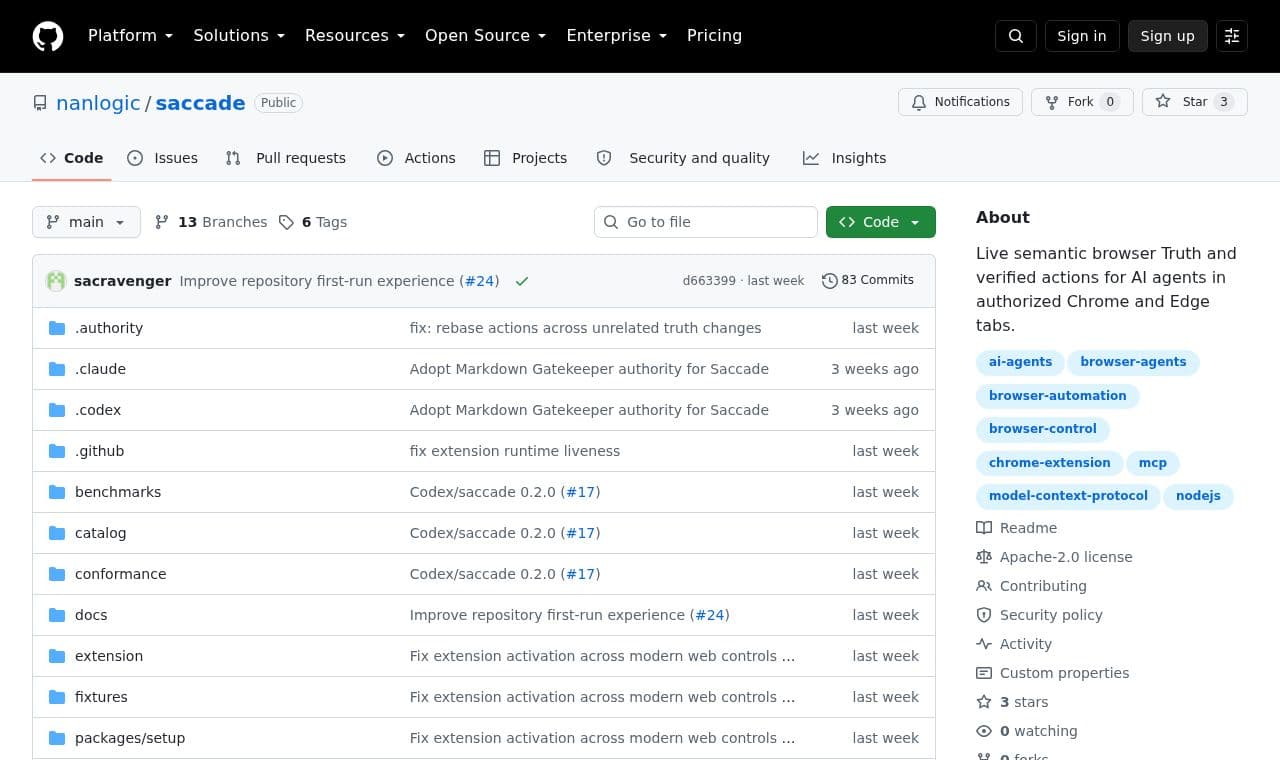Open the 83 Commits history
This screenshot has width=1280, height=760.
tap(868, 280)
